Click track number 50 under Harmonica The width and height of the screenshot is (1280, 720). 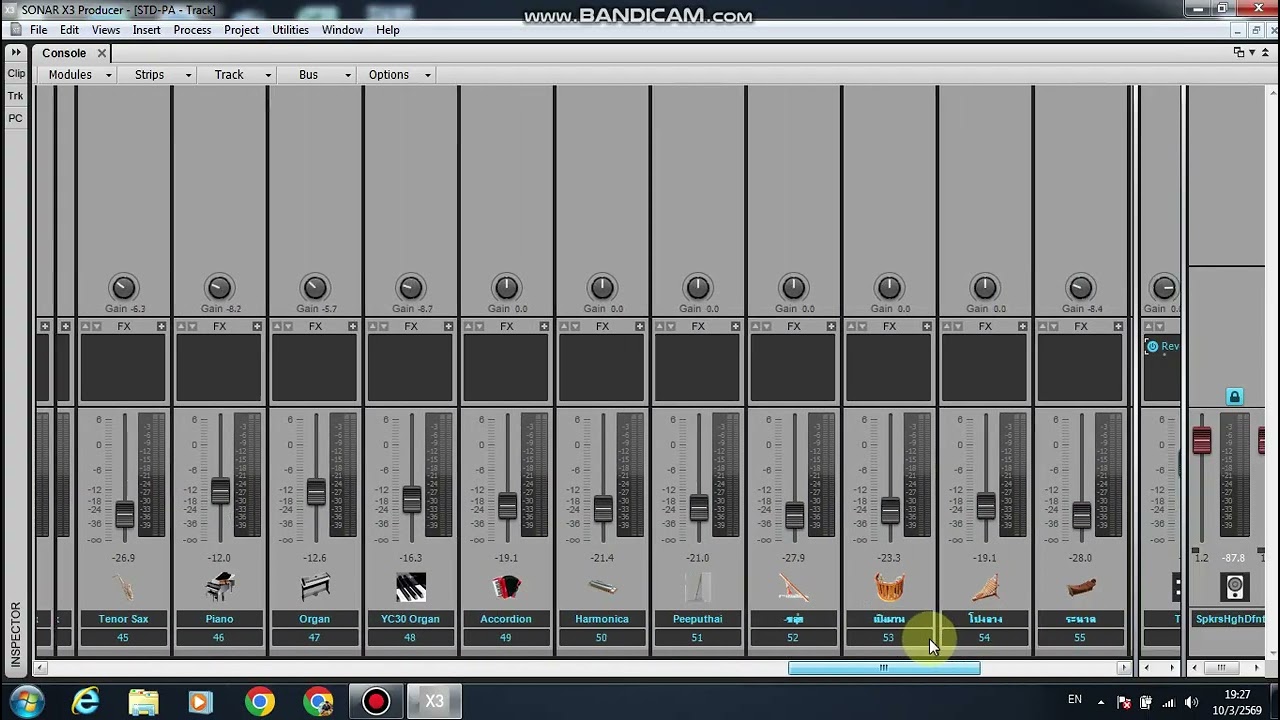(x=602, y=638)
